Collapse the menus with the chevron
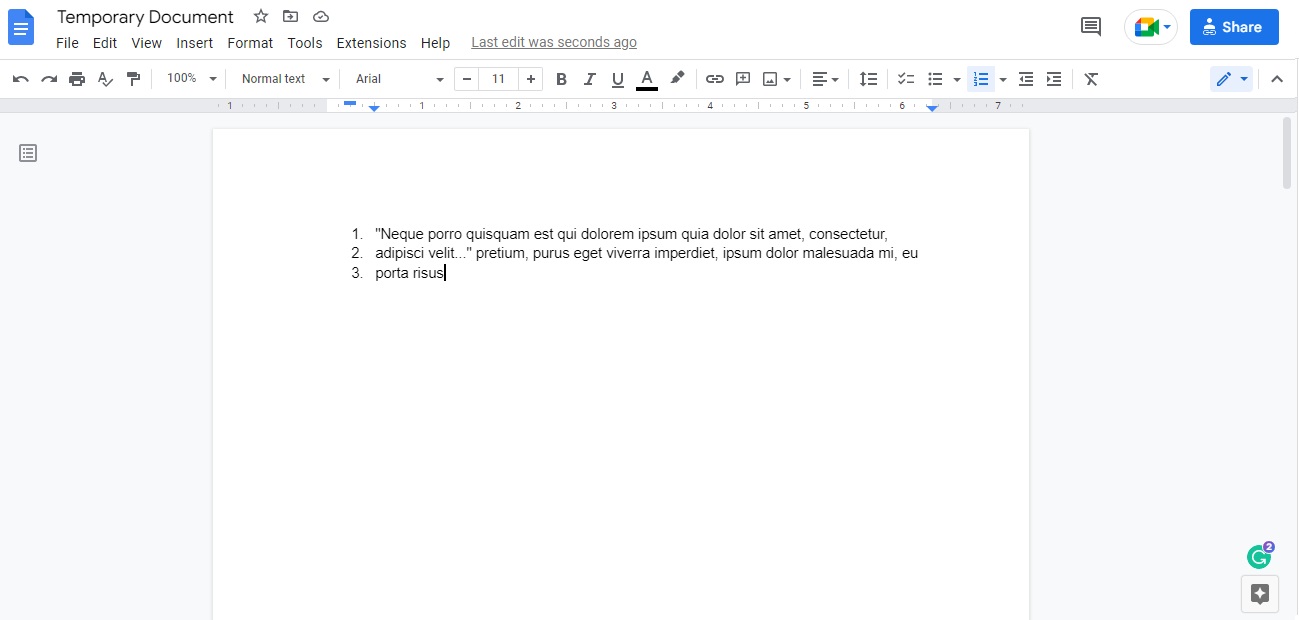The width and height of the screenshot is (1299, 620). [x=1277, y=79]
